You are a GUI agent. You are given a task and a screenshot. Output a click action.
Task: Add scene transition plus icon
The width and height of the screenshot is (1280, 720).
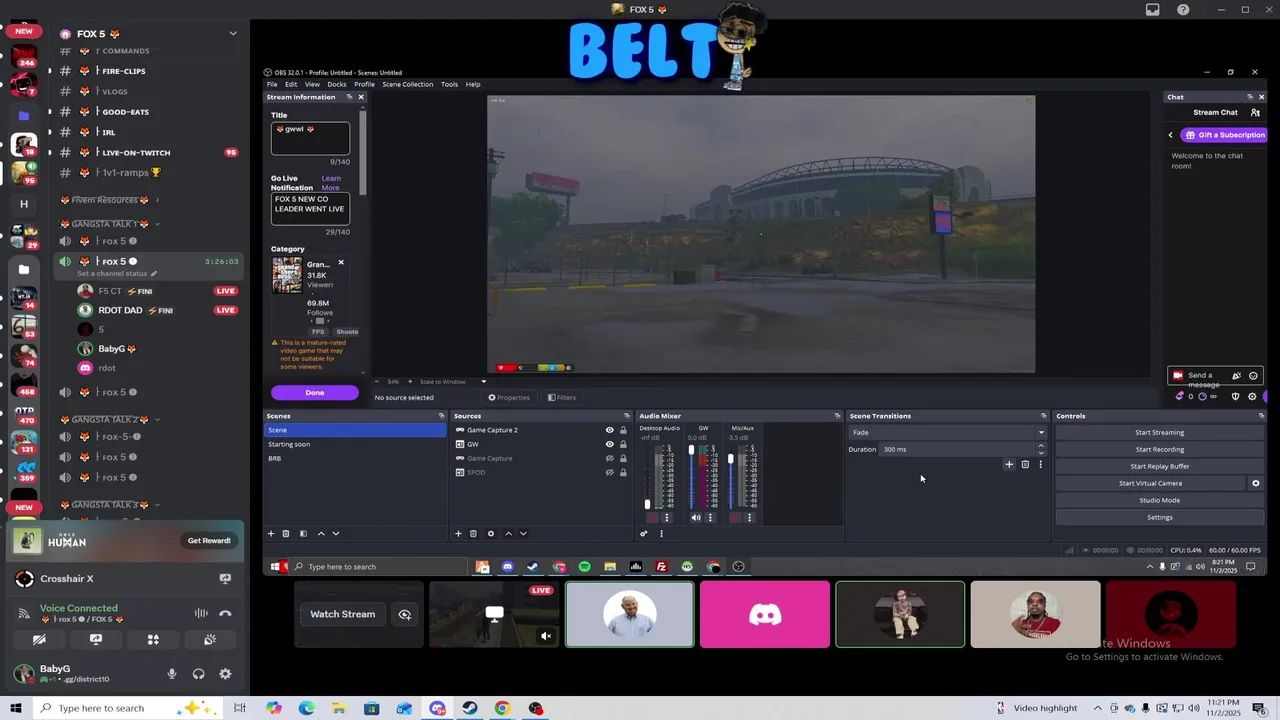[1009, 464]
